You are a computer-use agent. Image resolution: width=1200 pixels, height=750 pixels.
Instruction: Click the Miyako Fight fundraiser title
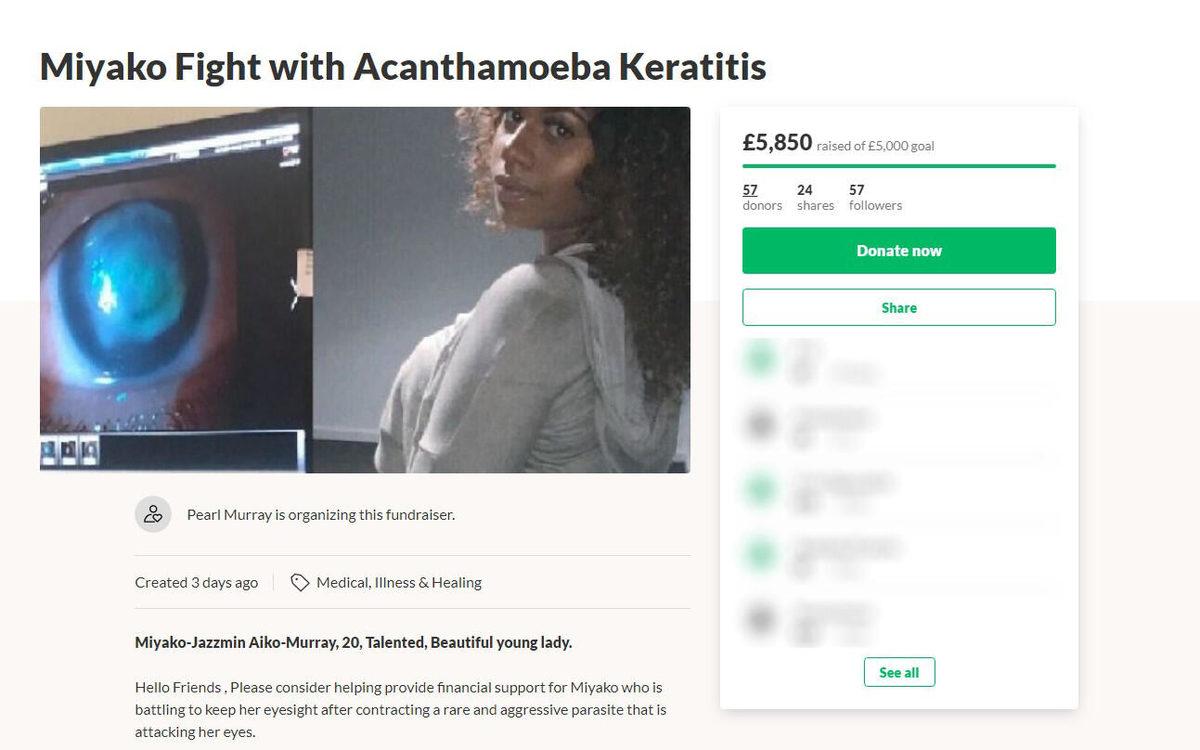click(x=403, y=66)
